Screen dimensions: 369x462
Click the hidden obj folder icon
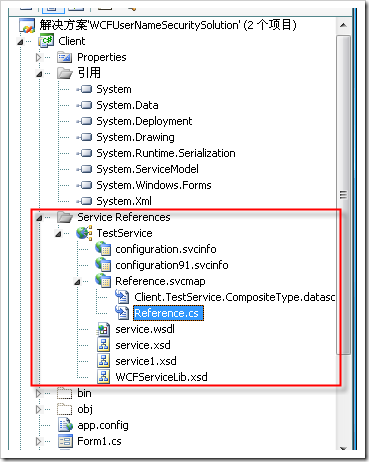pyautogui.click(x=65, y=409)
